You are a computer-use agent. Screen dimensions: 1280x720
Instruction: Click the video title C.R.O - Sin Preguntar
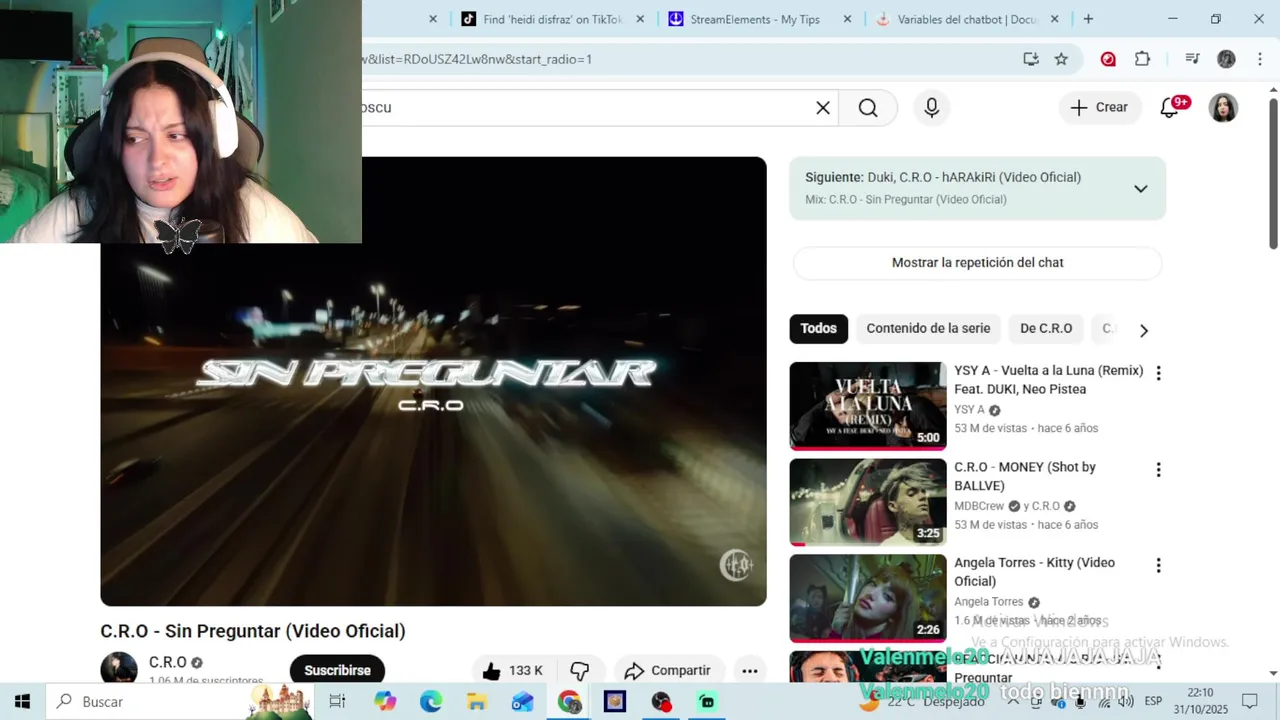click(x=253, y=631)
